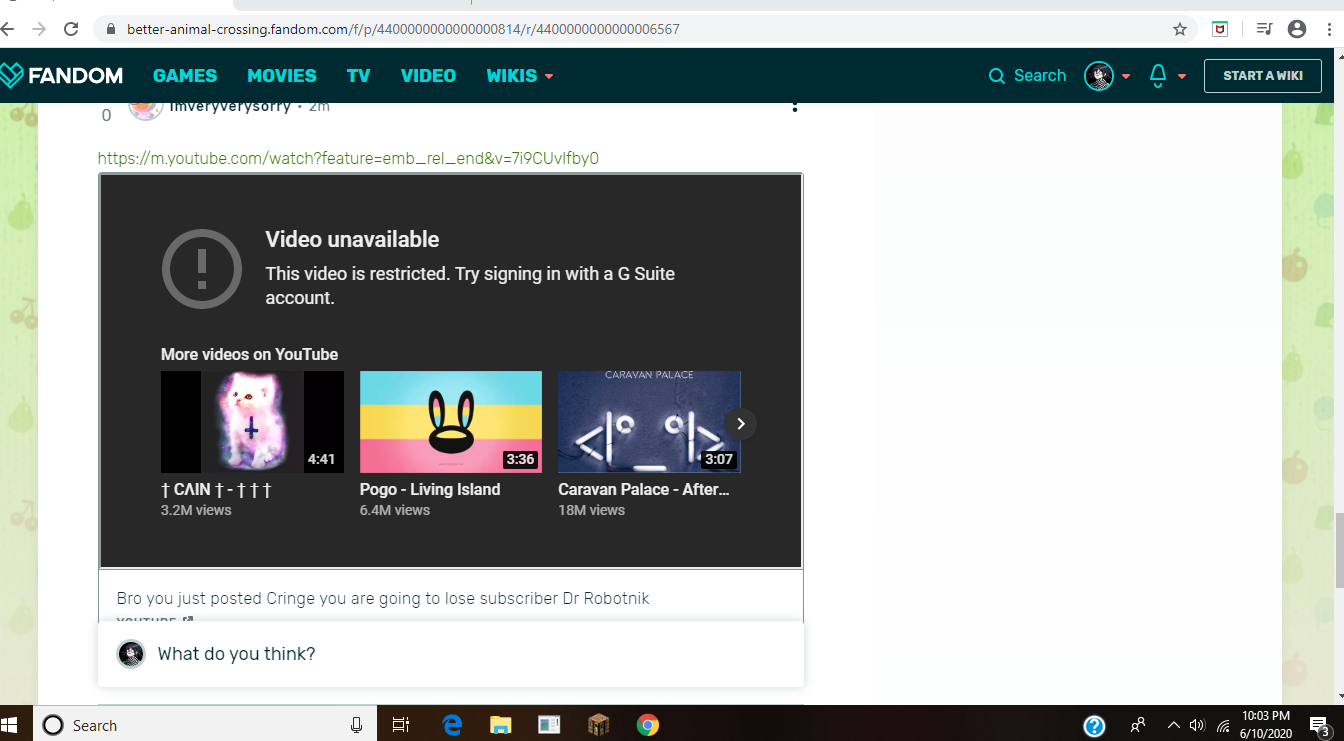1344x741 pixels.
Task: Expand the notifications dropdown arrow
Action: pos(1182,76)
